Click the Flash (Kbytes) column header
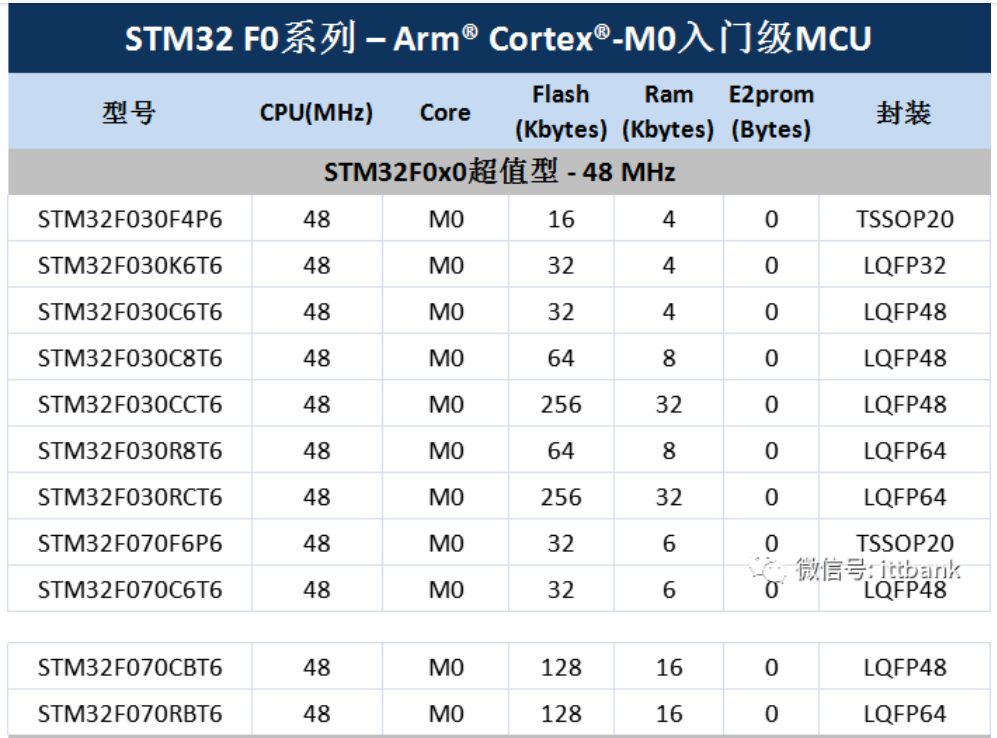This screenshot has width=997, height=738. pos(561,111)
